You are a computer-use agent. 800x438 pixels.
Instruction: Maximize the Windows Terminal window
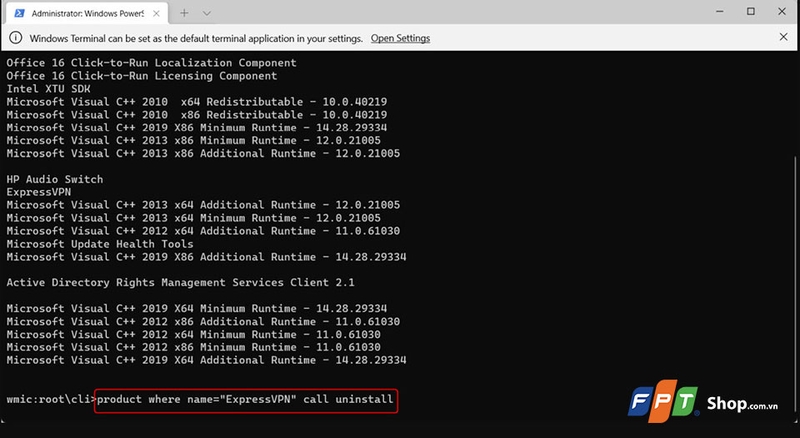(751, 11)
